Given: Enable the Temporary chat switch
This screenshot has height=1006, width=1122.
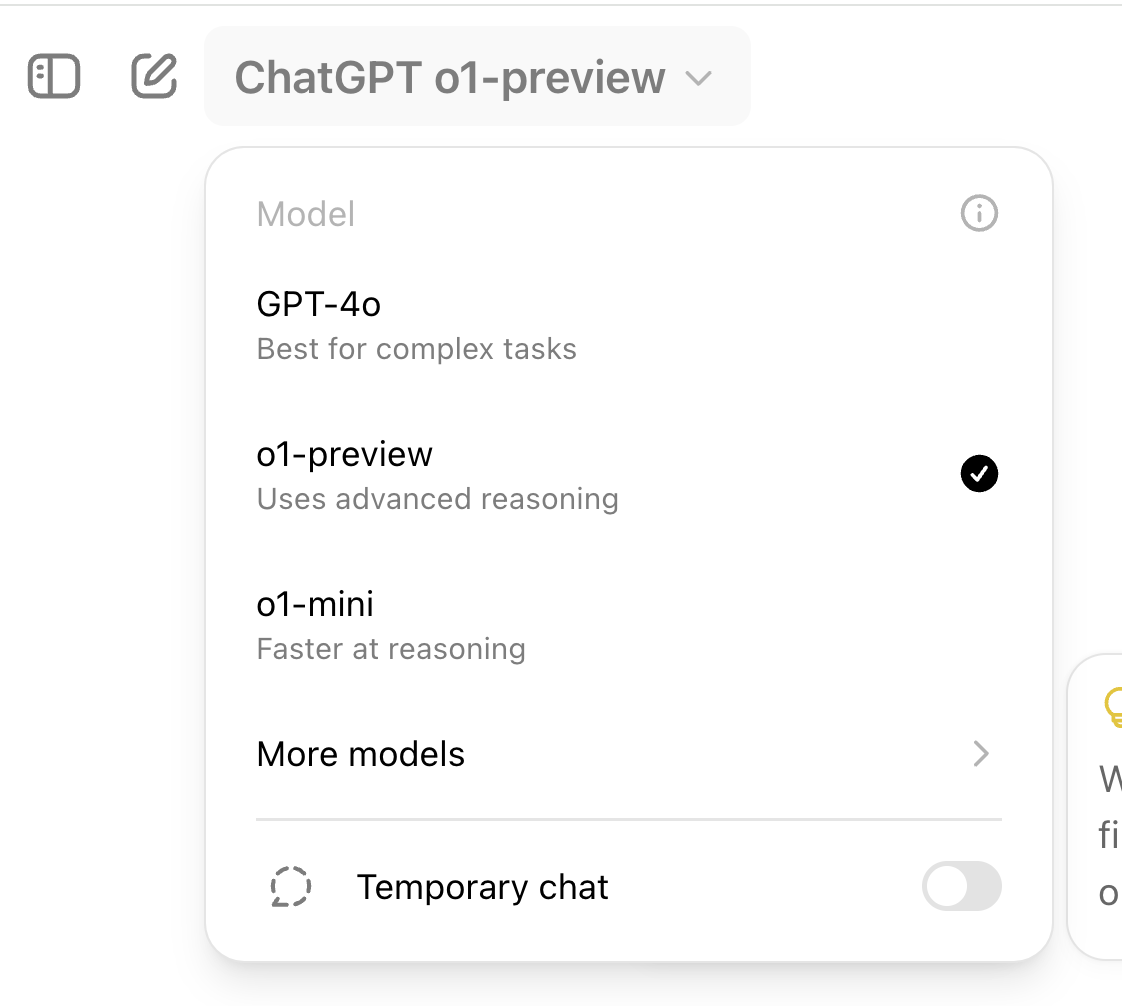Looking at the screenshot, I should (961, 886).
